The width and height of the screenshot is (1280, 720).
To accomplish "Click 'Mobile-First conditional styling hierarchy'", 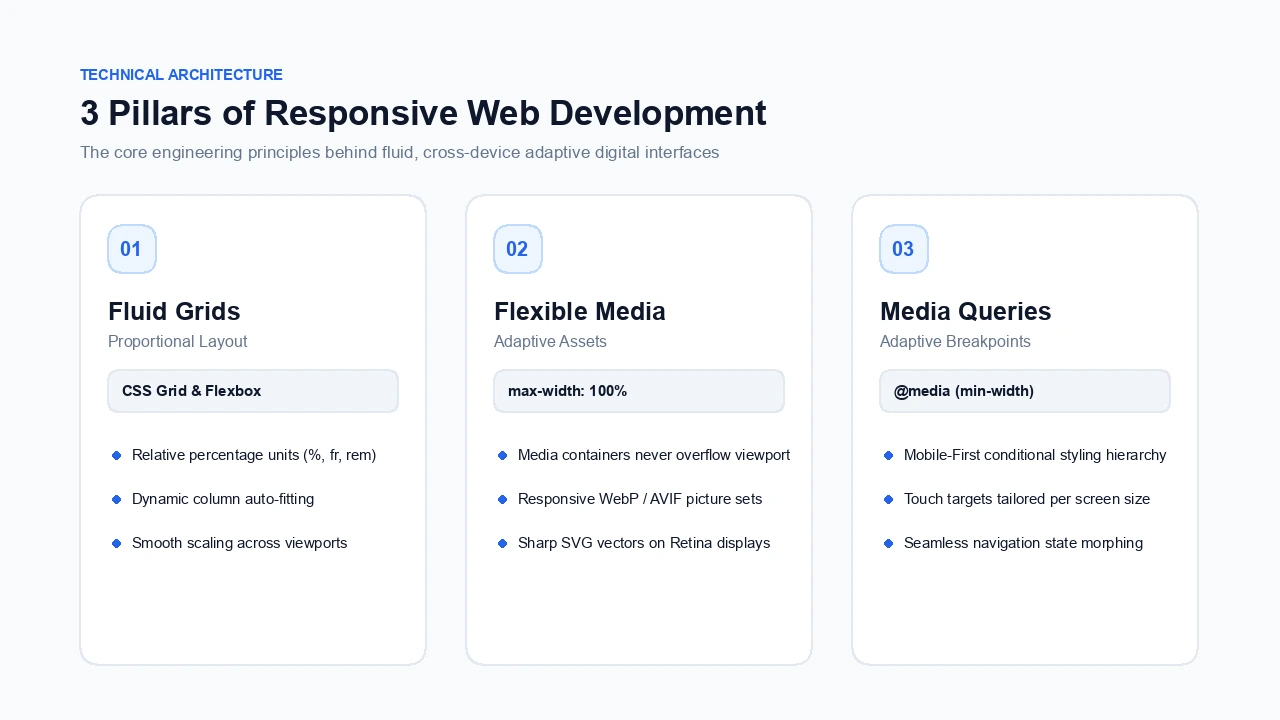I will tap(1035, 455).
